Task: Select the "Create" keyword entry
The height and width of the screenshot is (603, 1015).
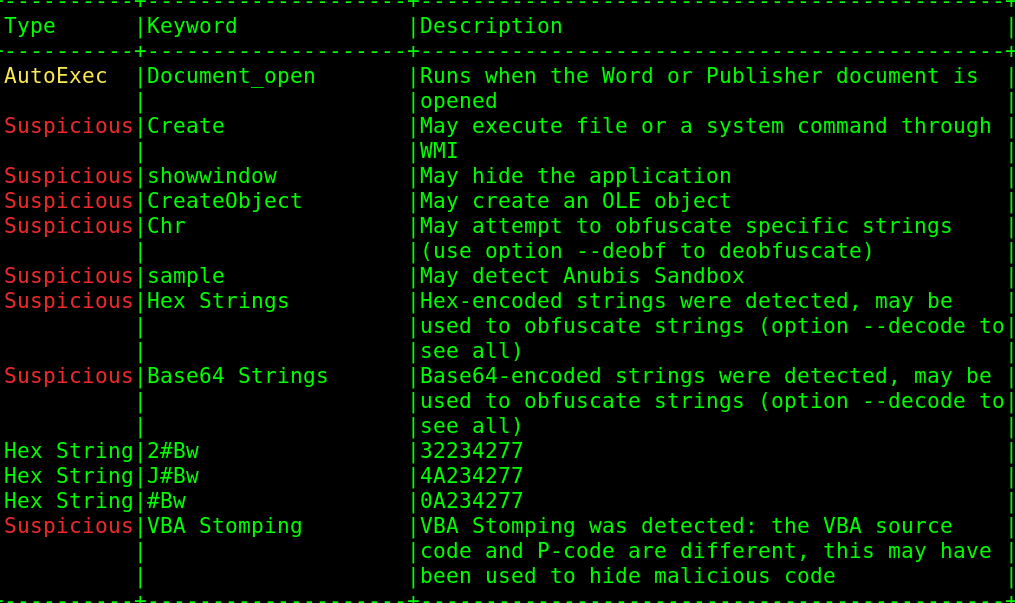Action: click(186, 127)
